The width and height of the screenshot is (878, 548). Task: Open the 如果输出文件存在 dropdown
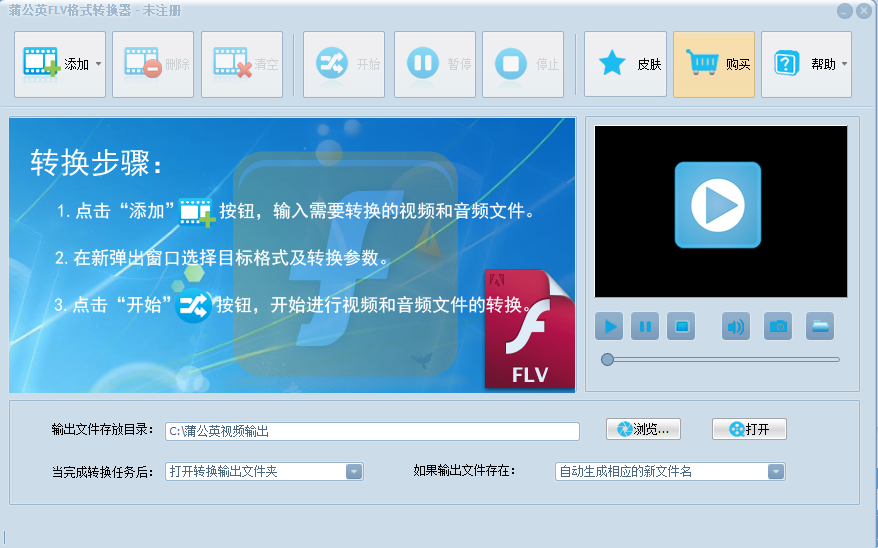670,471
